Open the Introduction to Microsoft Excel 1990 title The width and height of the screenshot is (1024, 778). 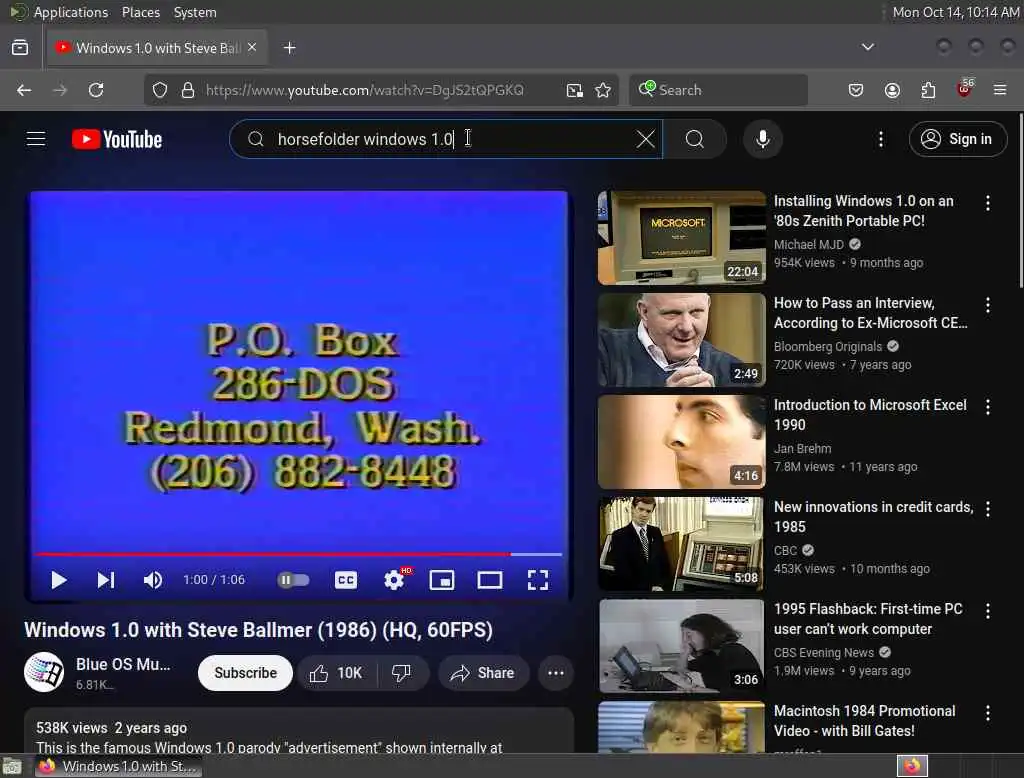[870, 415]
